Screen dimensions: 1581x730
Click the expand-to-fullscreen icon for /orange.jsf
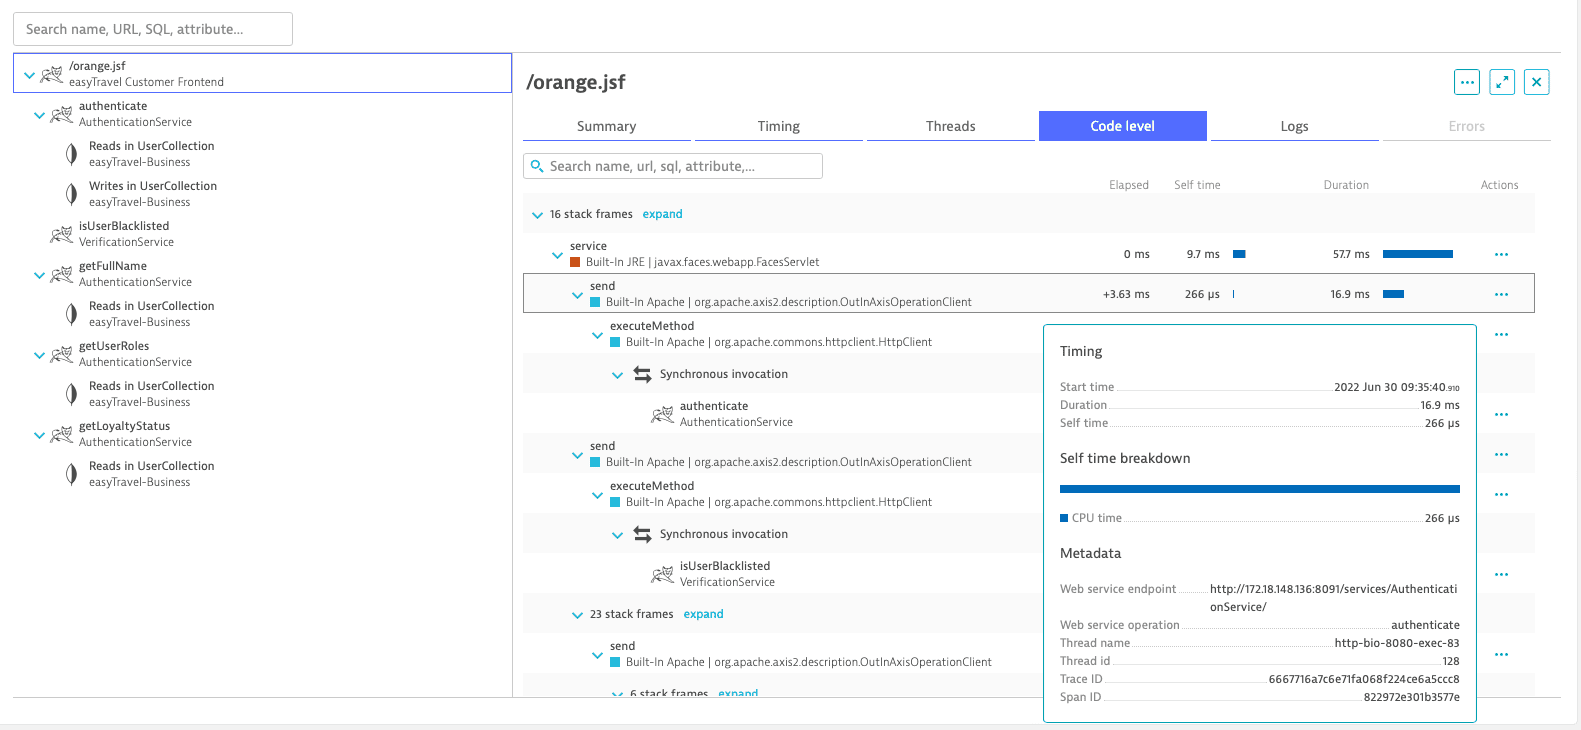(x=1502, y=82)
